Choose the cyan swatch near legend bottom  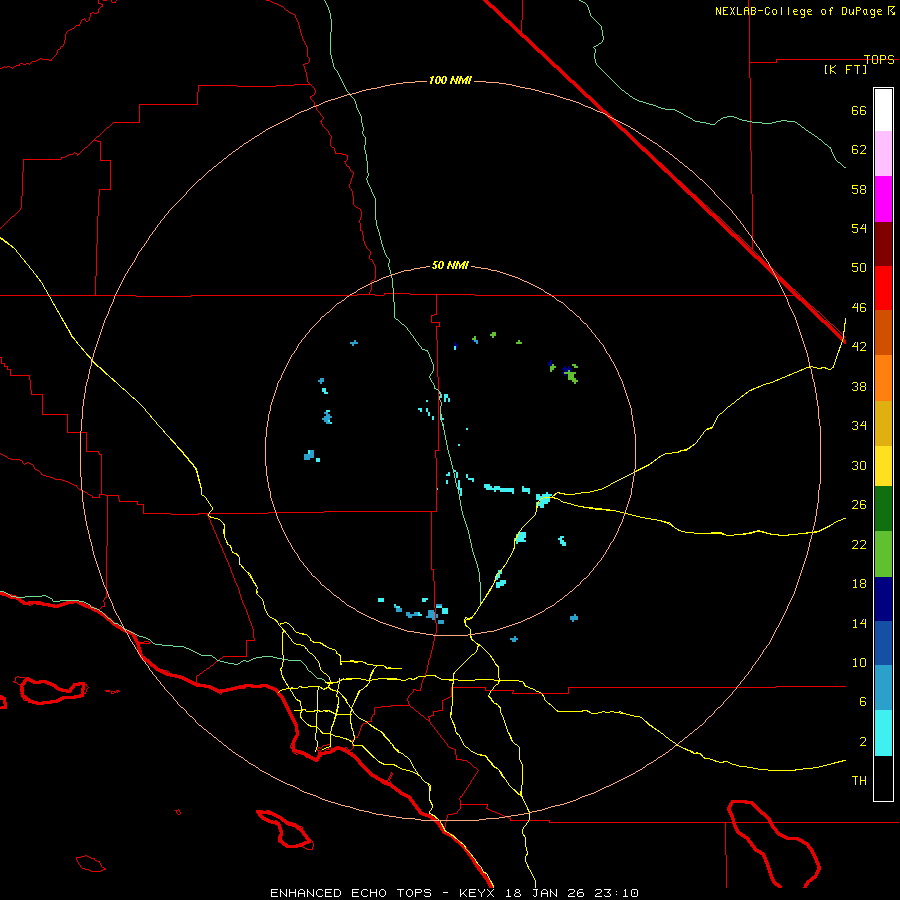[883, 732]
